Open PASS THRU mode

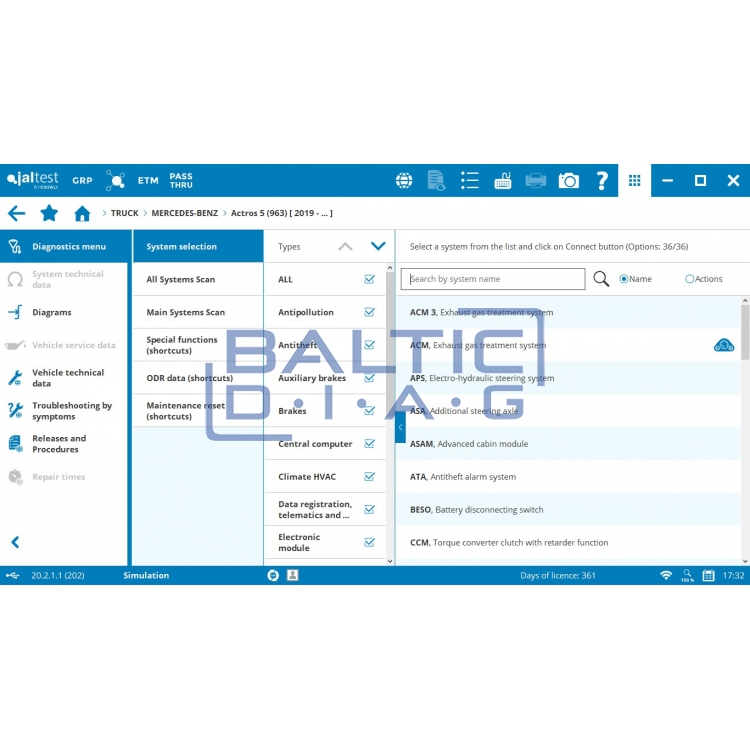pyautogui.click(x=181, y=180)
